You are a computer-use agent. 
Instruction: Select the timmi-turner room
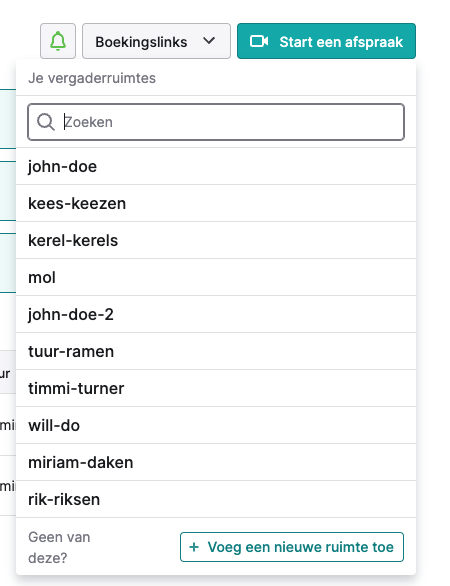tap(216, 388)
